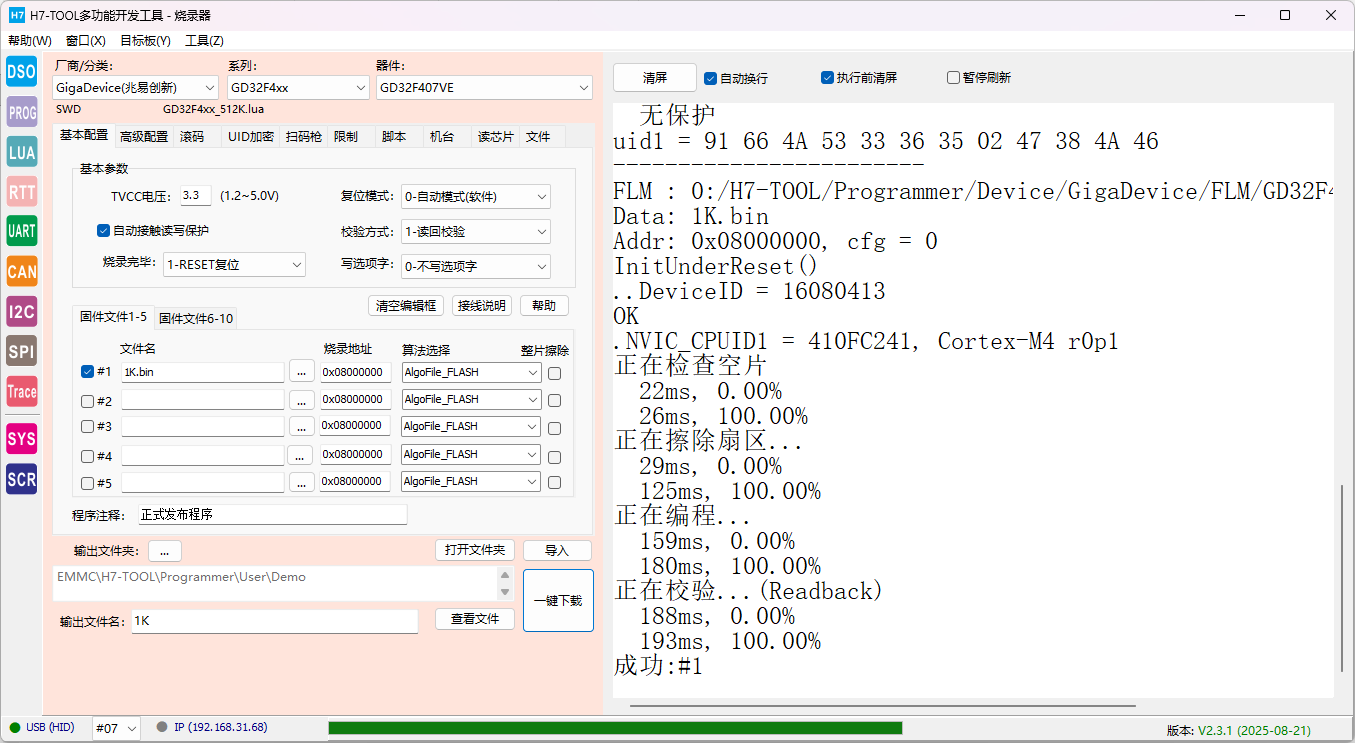1355x743 pixels.
Task: Open the UART serial tool
Action: coord(22,231)
